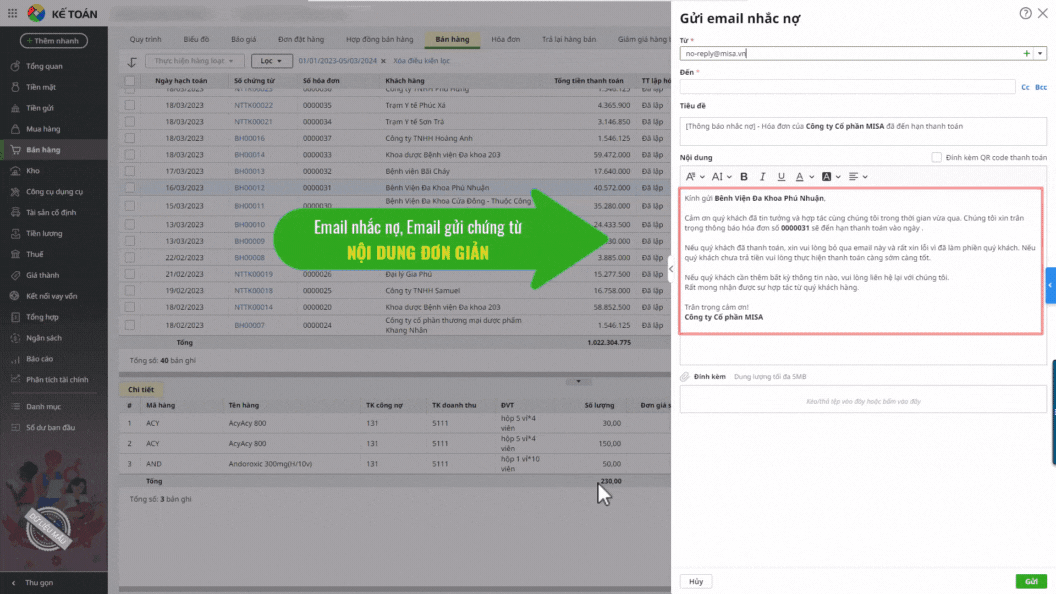
Task: Tick the select-all checkbox in table header
Action: [x=130, y=80]
